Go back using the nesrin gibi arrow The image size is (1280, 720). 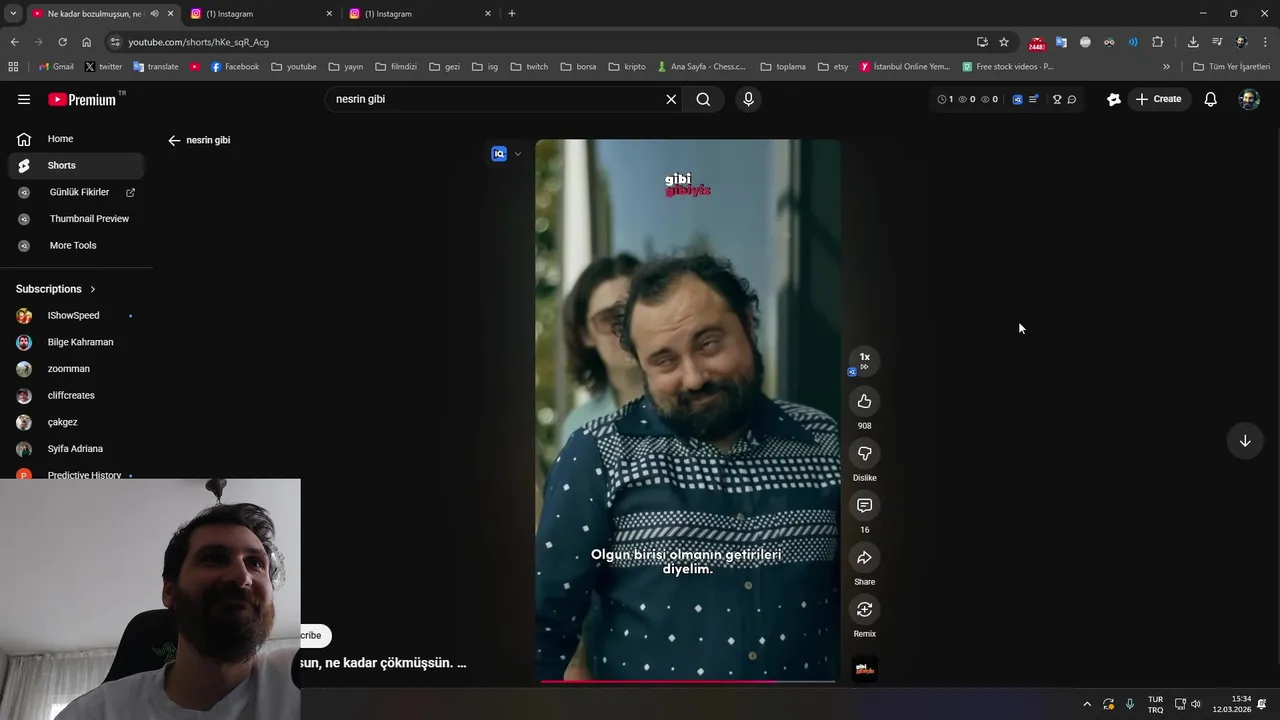coord(174,141)
